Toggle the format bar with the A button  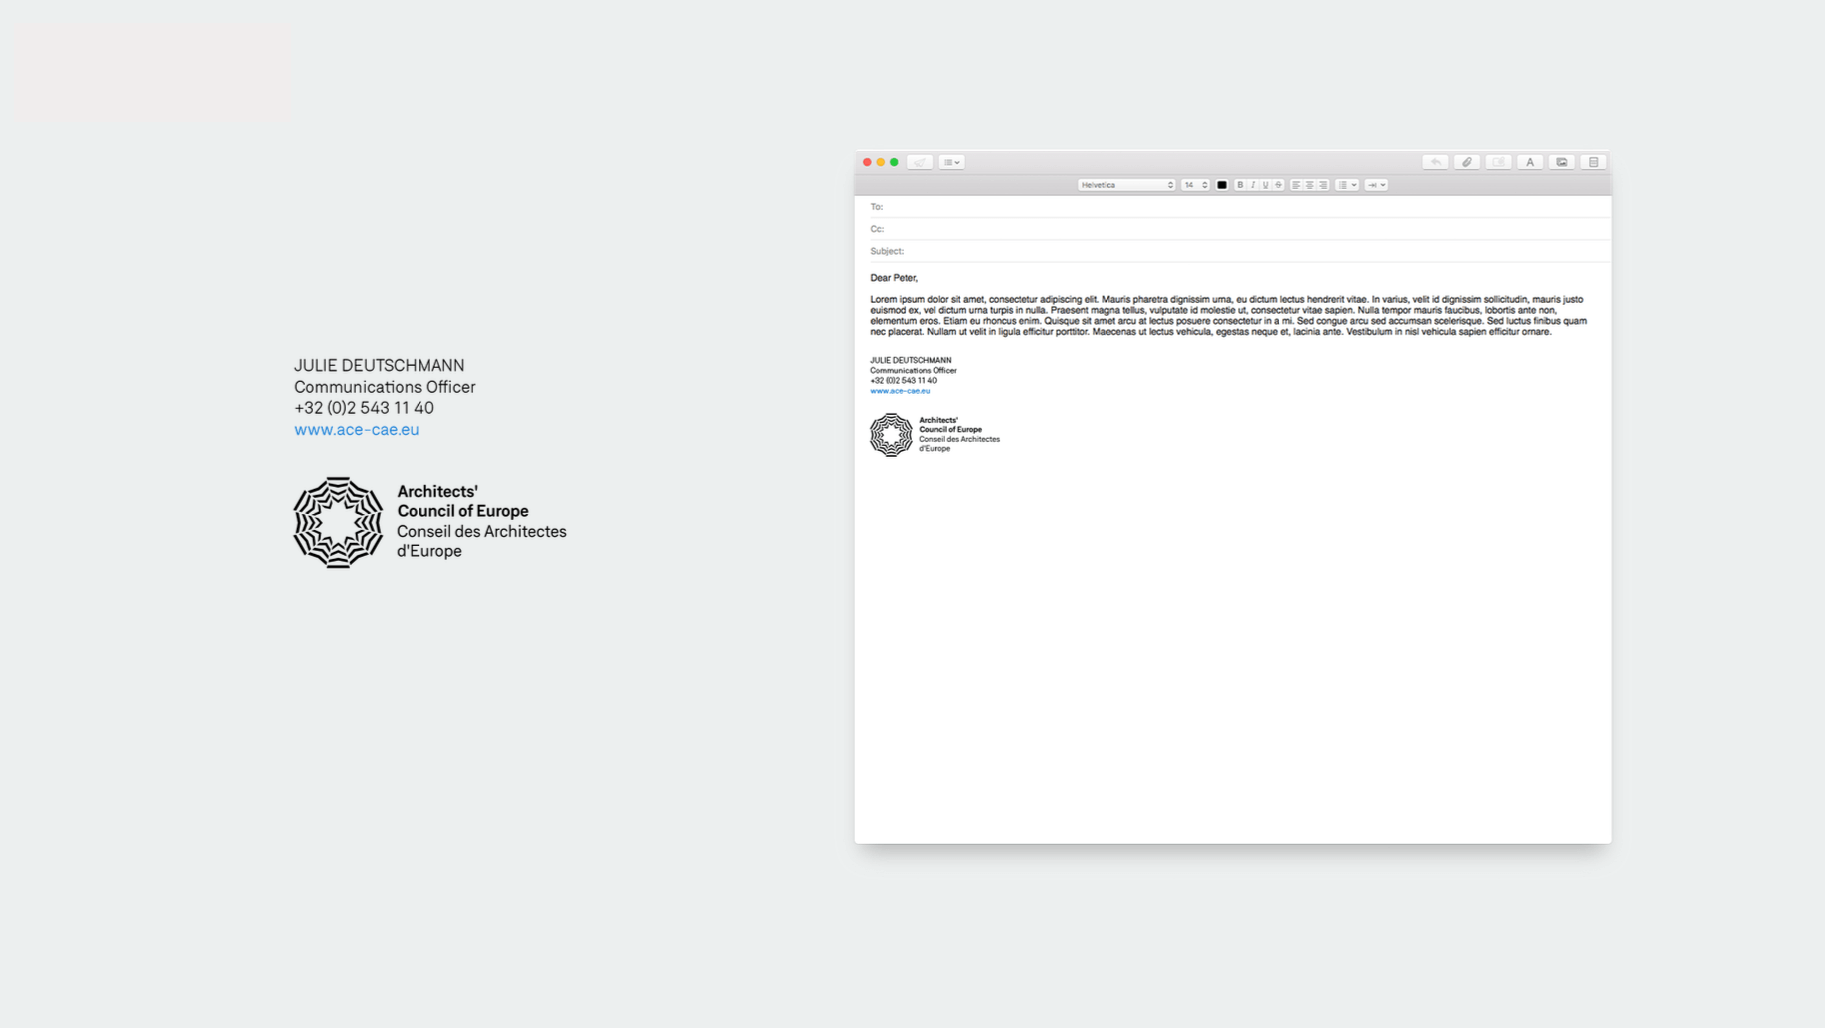pos(1530,162)
